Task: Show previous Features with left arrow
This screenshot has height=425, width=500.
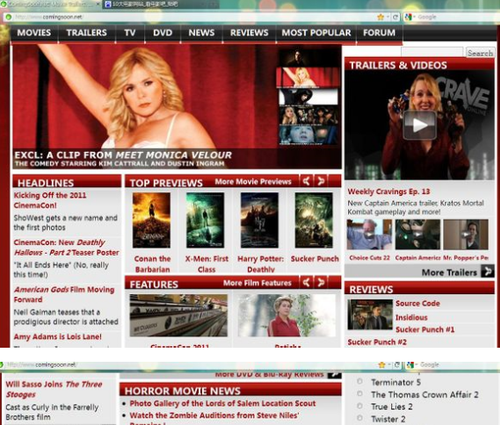Action: (306, 283)
